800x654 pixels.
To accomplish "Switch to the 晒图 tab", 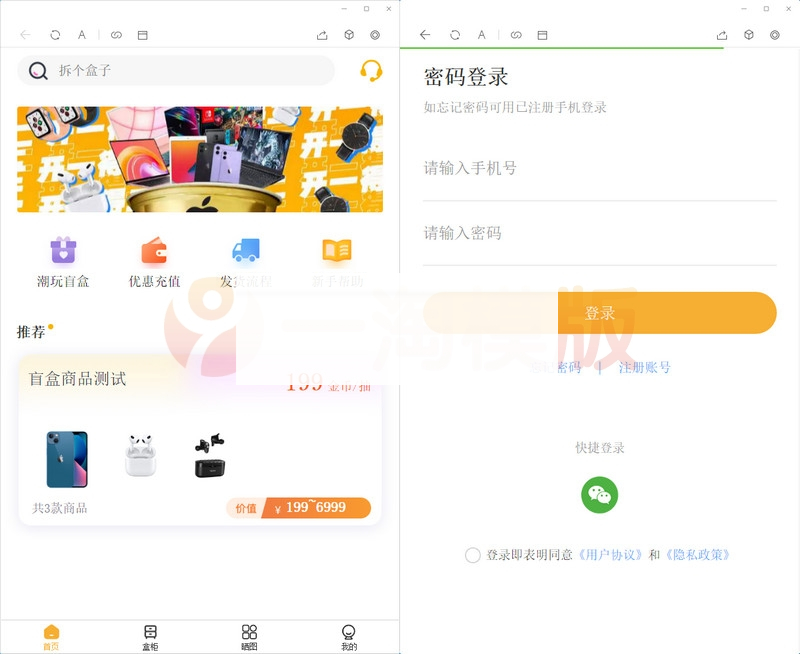I will pyautogui.click(x=249, y=636).
